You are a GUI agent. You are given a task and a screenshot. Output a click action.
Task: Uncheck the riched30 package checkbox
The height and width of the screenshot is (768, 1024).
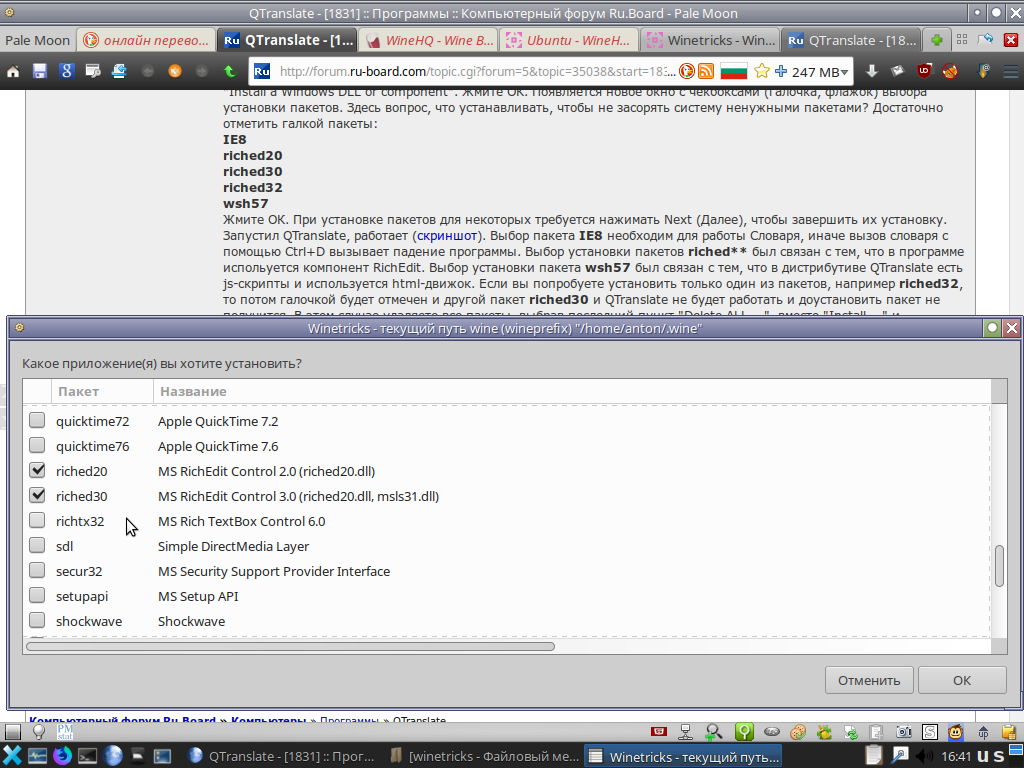click(37, 495)
